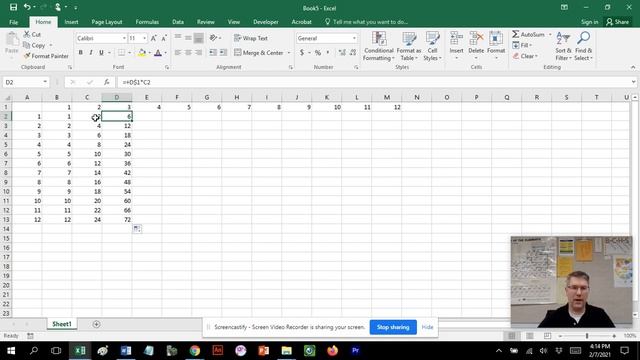
Task: Click the Font Color A button
Action: [158, 53]
